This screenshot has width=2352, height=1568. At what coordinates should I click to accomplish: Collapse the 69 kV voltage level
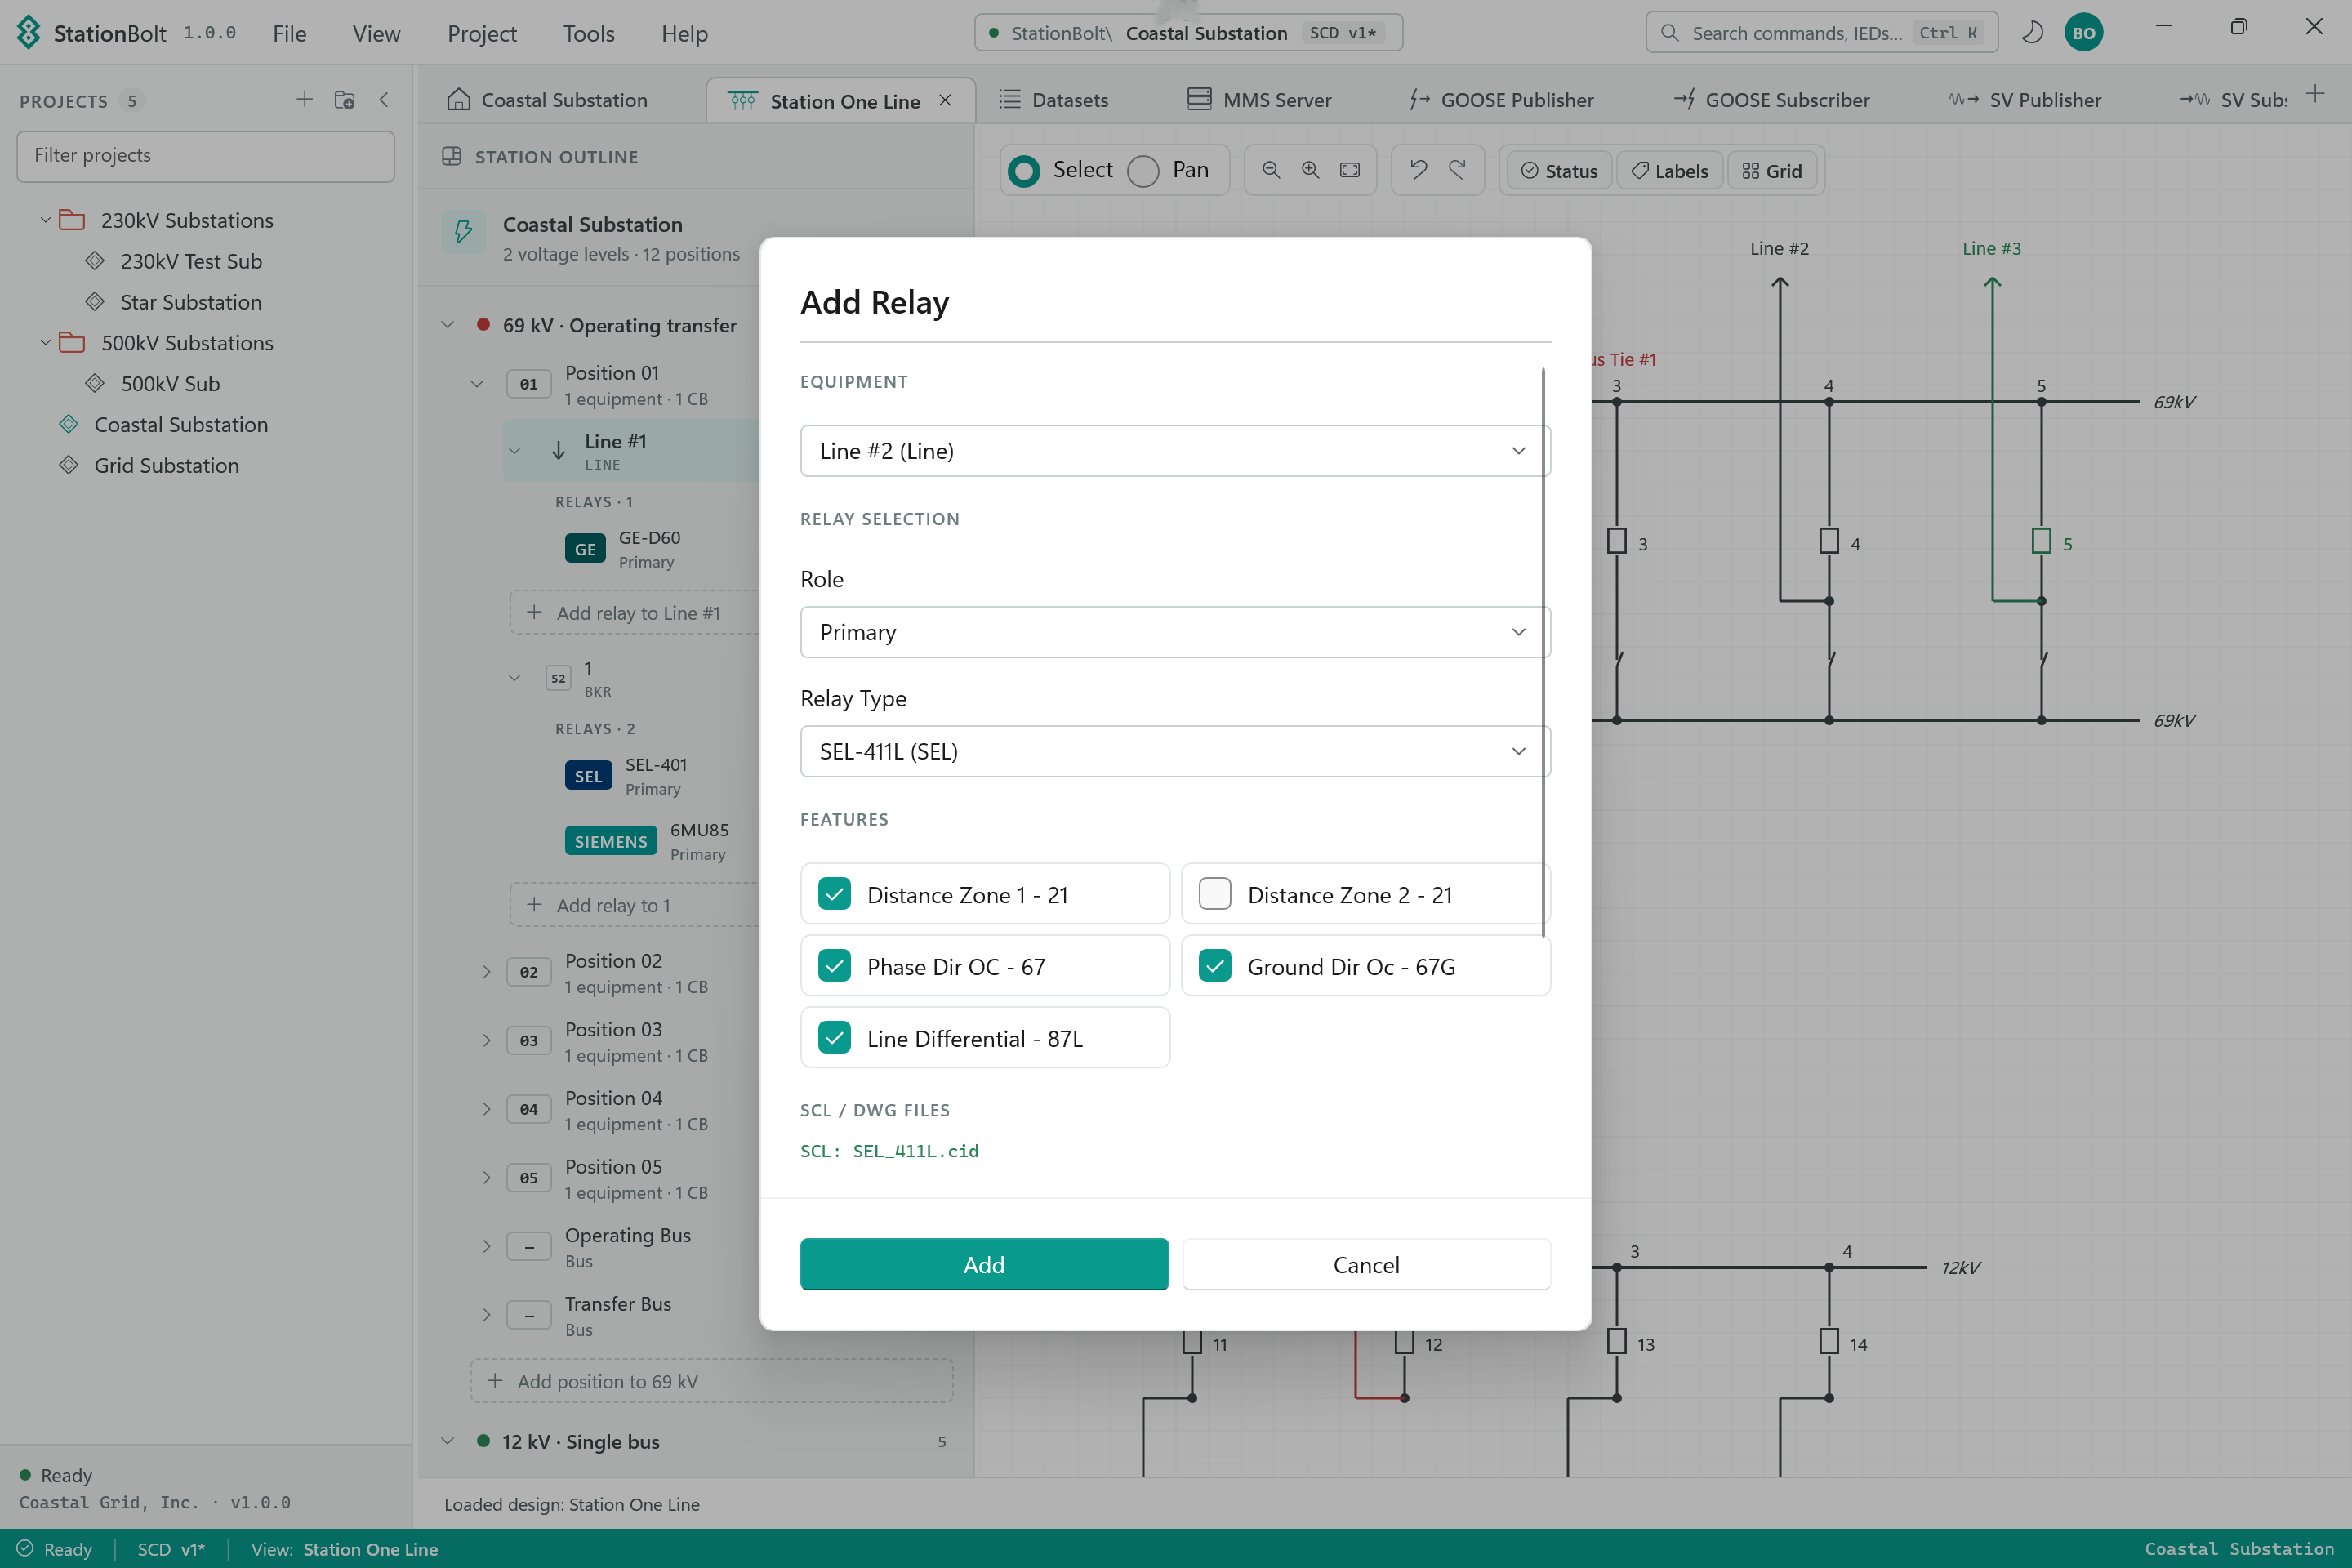pyautogui.click(x=448, y=325)
